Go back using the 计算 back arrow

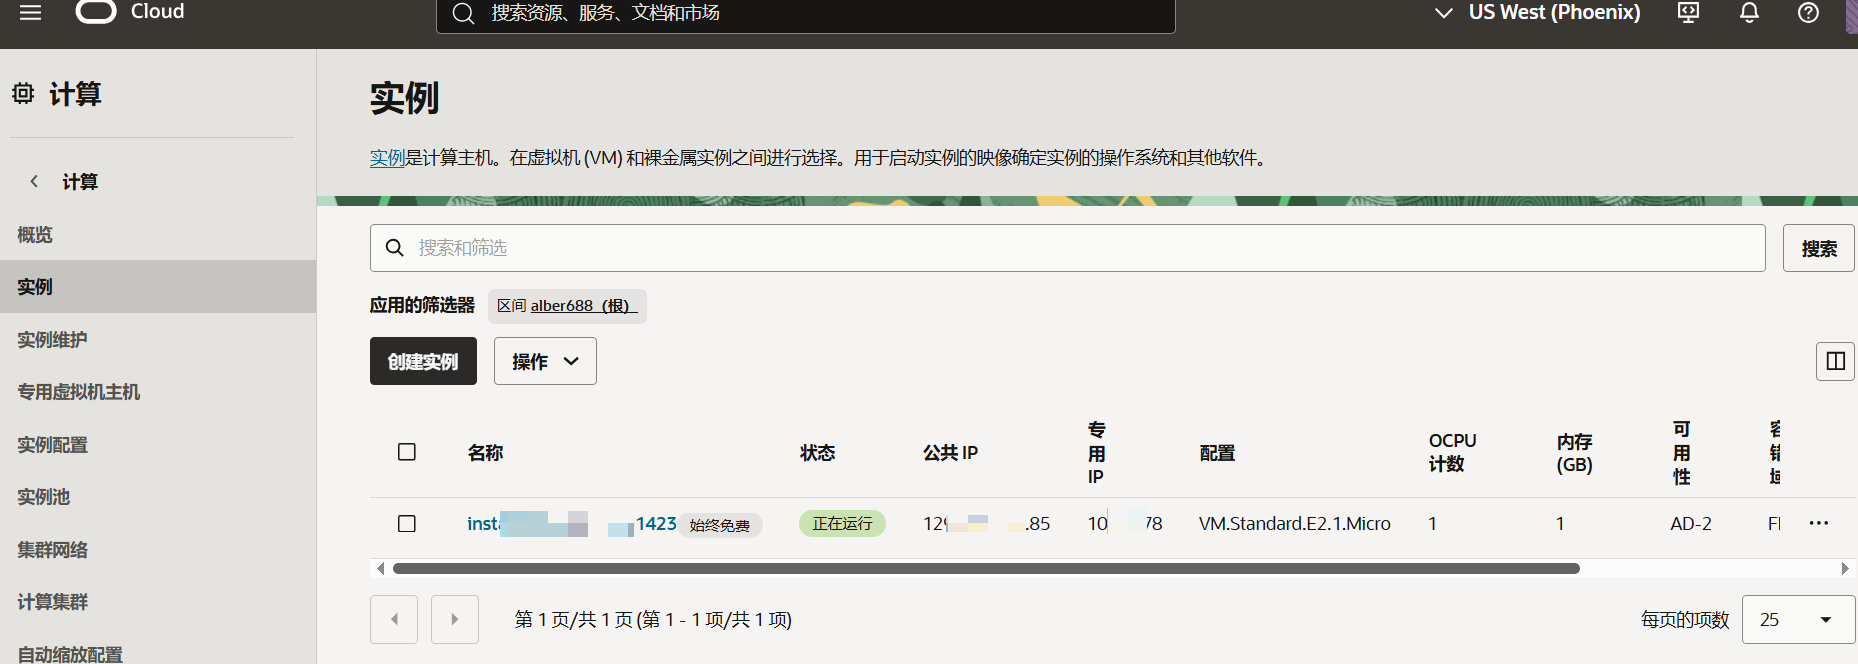pyautogui.click(x=35, y=181)
